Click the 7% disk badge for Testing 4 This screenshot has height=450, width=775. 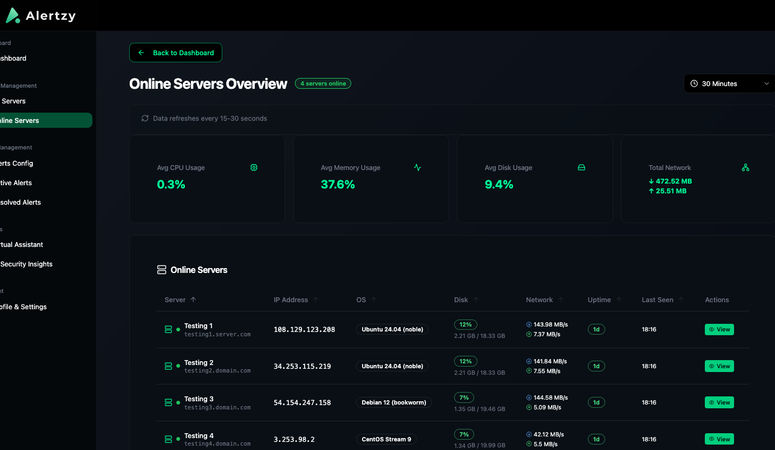coord(464,434)
